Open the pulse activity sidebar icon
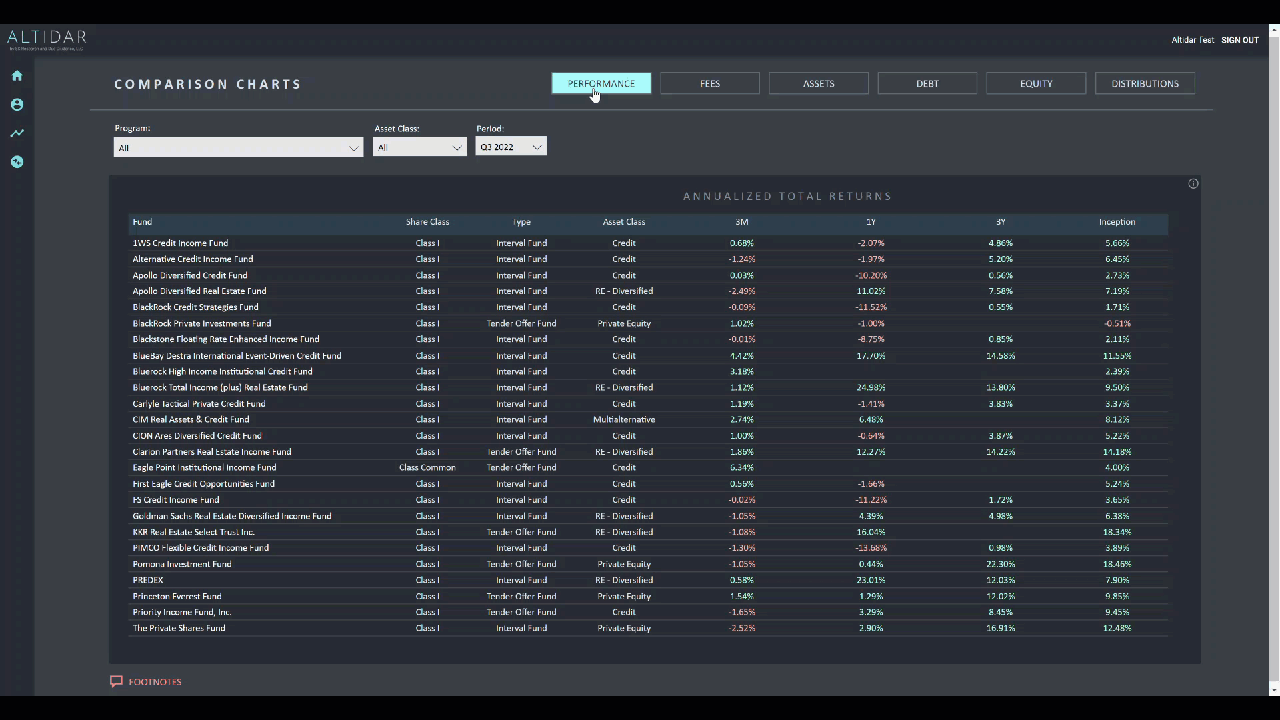This screenshot has width=1280, height=720. 17,162
